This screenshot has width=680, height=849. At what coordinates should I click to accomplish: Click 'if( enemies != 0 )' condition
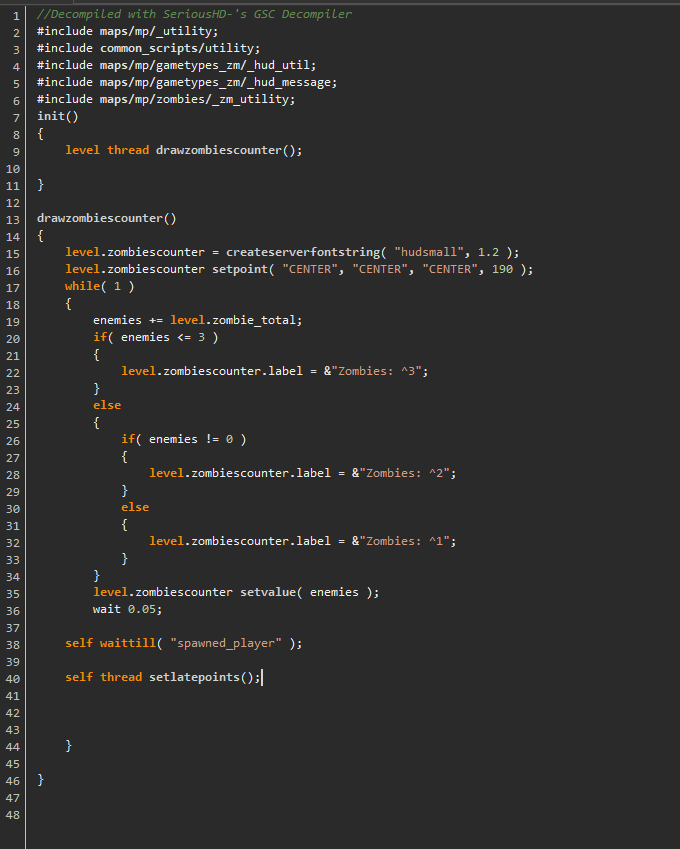coord(184,439)
